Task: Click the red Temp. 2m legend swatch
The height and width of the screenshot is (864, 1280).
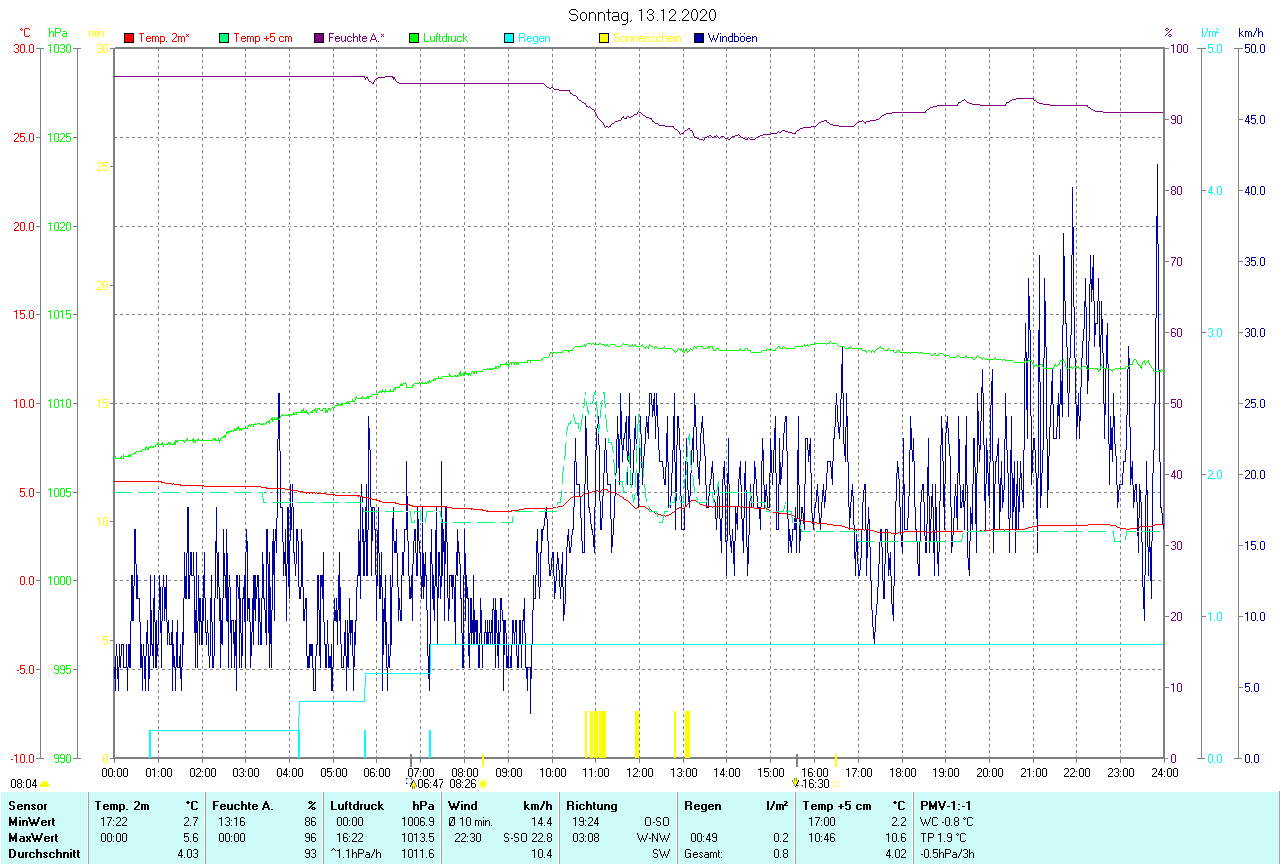Action: [128, 38]
